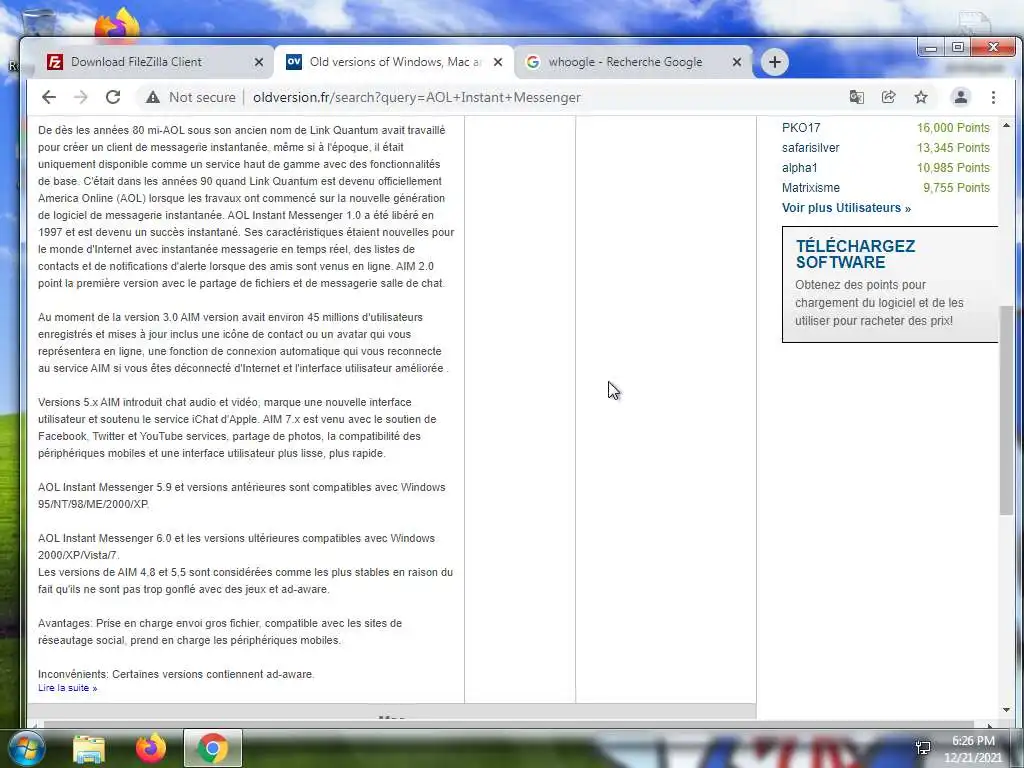Viewport: 1024px width, 768px height.
Task: Click user safarisilver in the ranking
Action: click(x=810, y=148)
